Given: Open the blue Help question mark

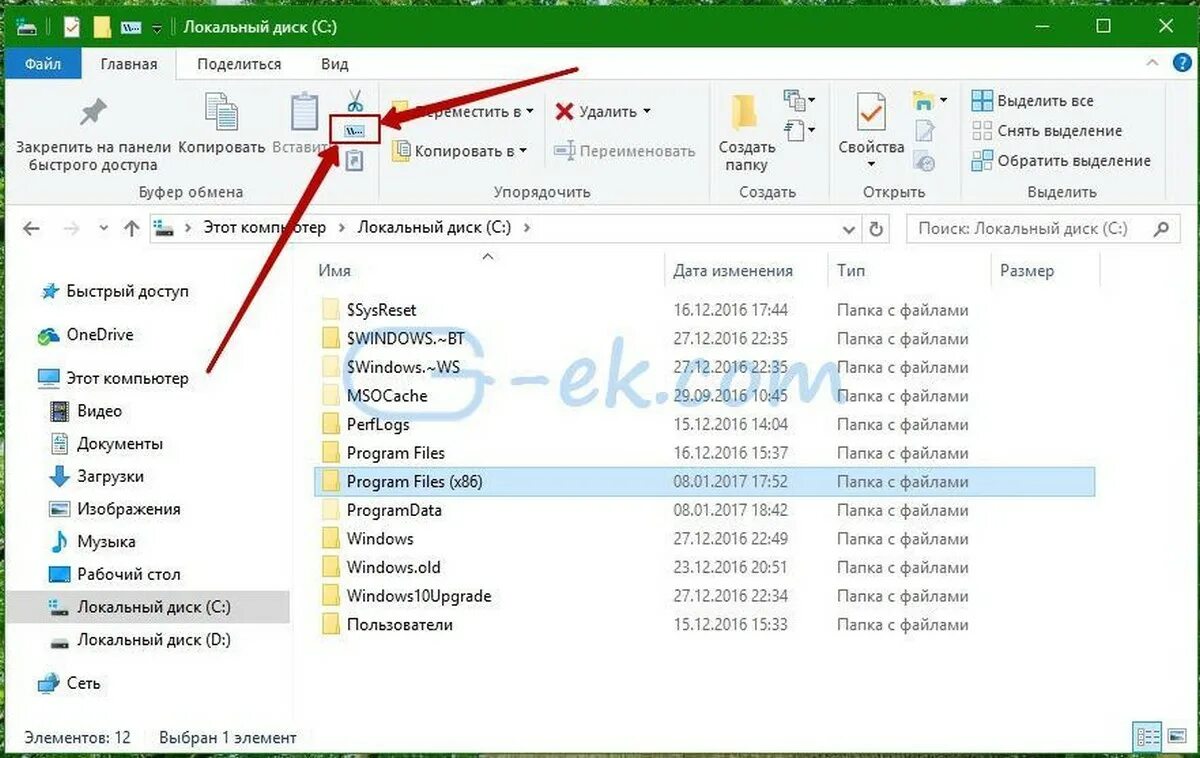Looking at the screenshot, I should point(1181,64).
